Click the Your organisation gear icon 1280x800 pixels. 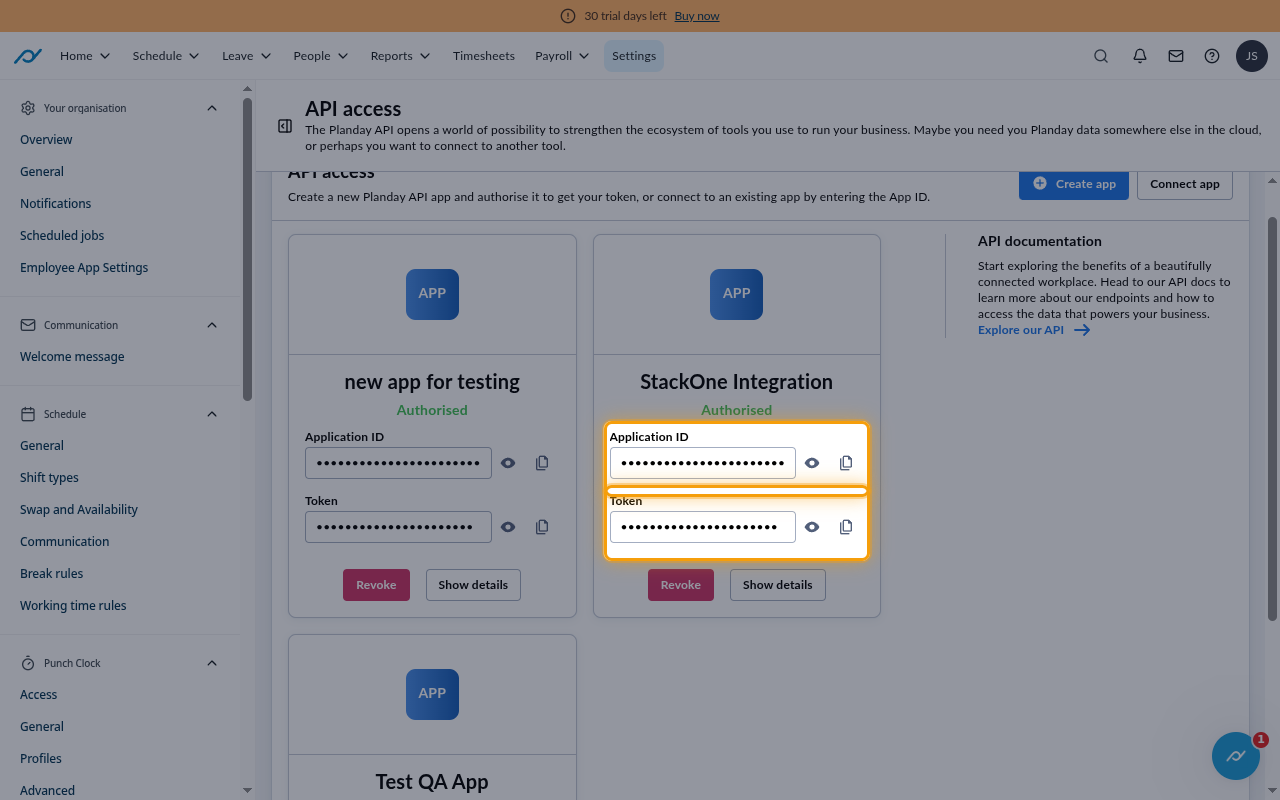pyautogui.click(x=28, y=108)
